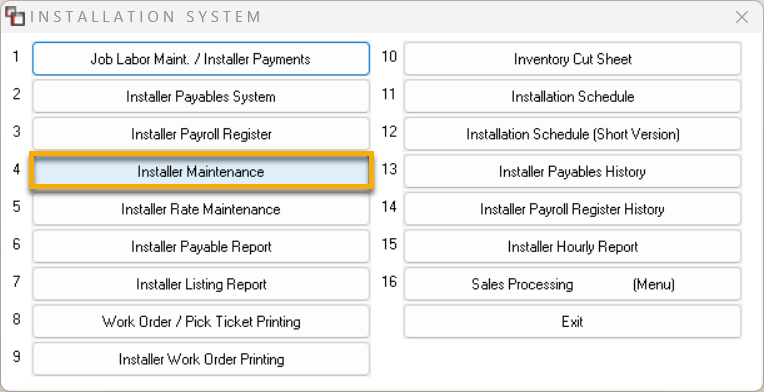Viewport: 764px width, 392px height.
Task: Open the Inventory Cut Sheet
Action: point(573,59)
